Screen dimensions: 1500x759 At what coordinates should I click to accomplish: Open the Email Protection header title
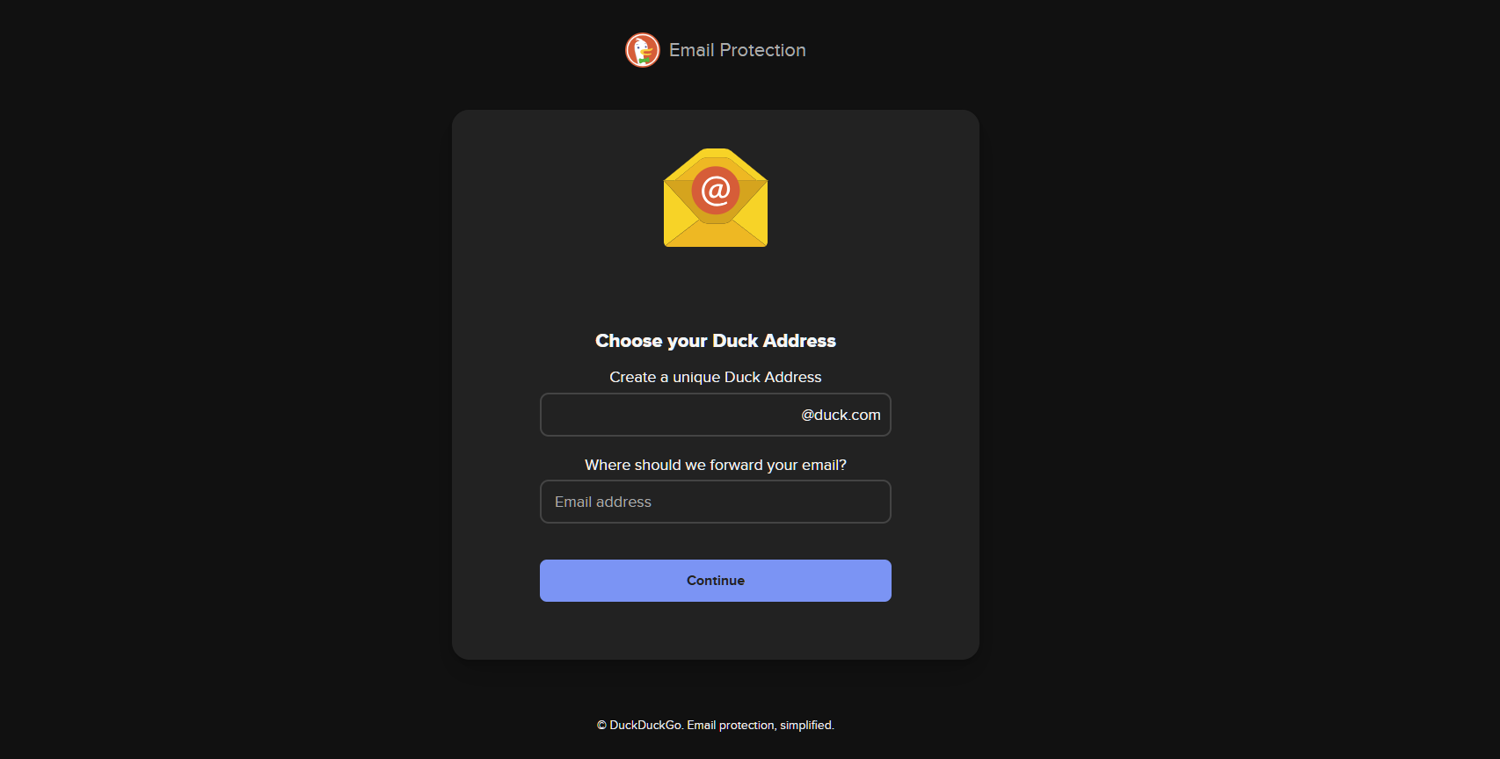[x=737, y=50]
